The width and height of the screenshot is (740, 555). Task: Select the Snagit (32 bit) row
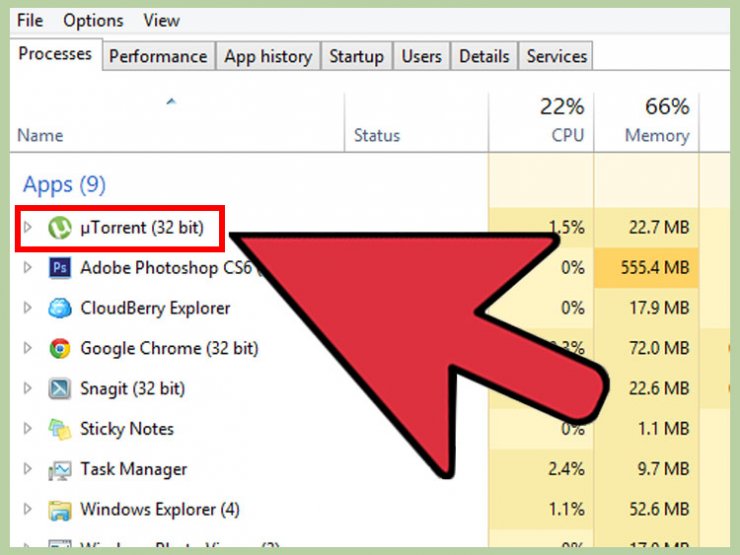[370, 388]
